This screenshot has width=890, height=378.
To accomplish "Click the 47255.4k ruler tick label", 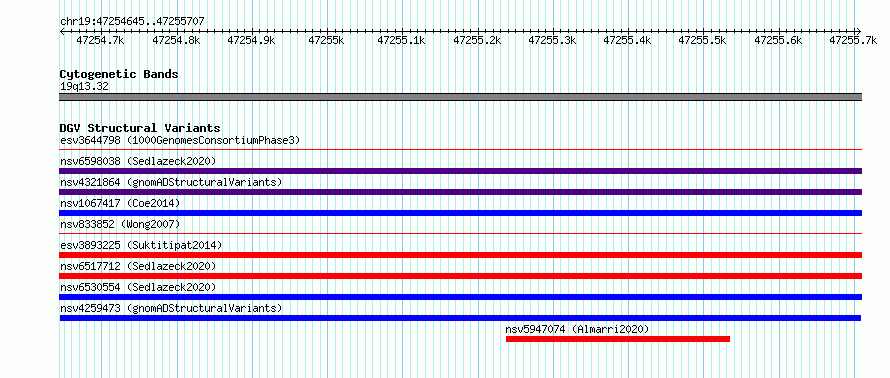I will (627, 40).
